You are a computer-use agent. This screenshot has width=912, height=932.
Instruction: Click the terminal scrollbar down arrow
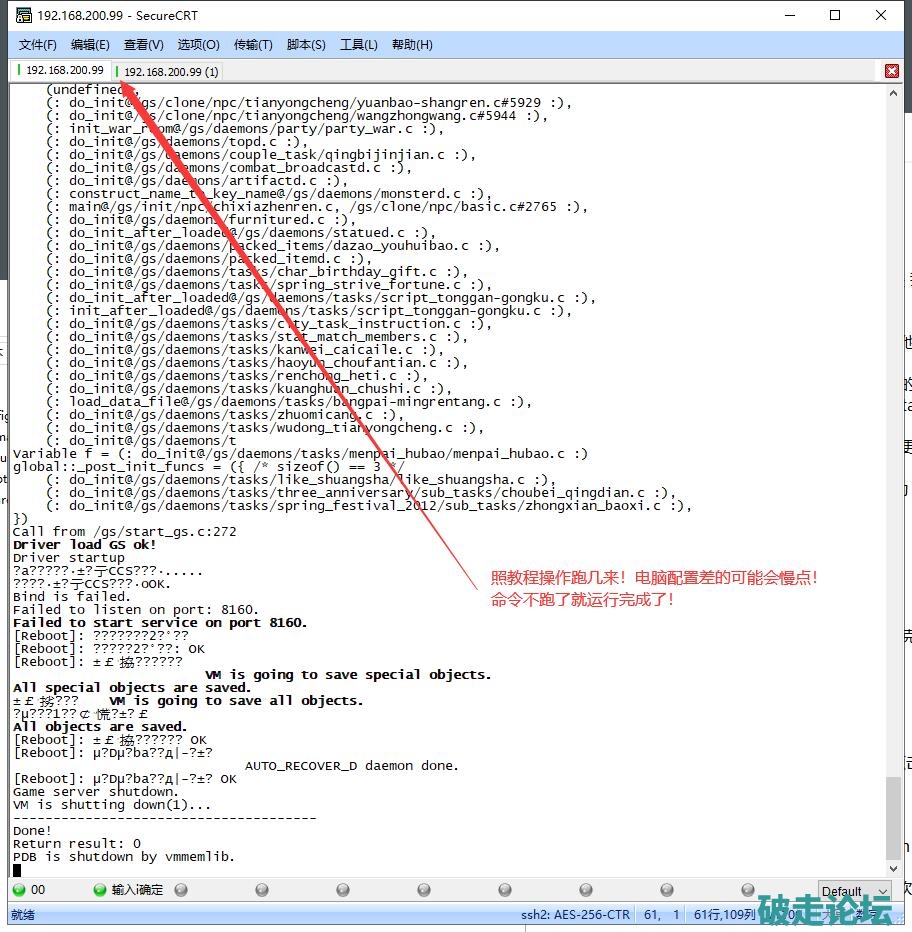click(x=894, y=868)
